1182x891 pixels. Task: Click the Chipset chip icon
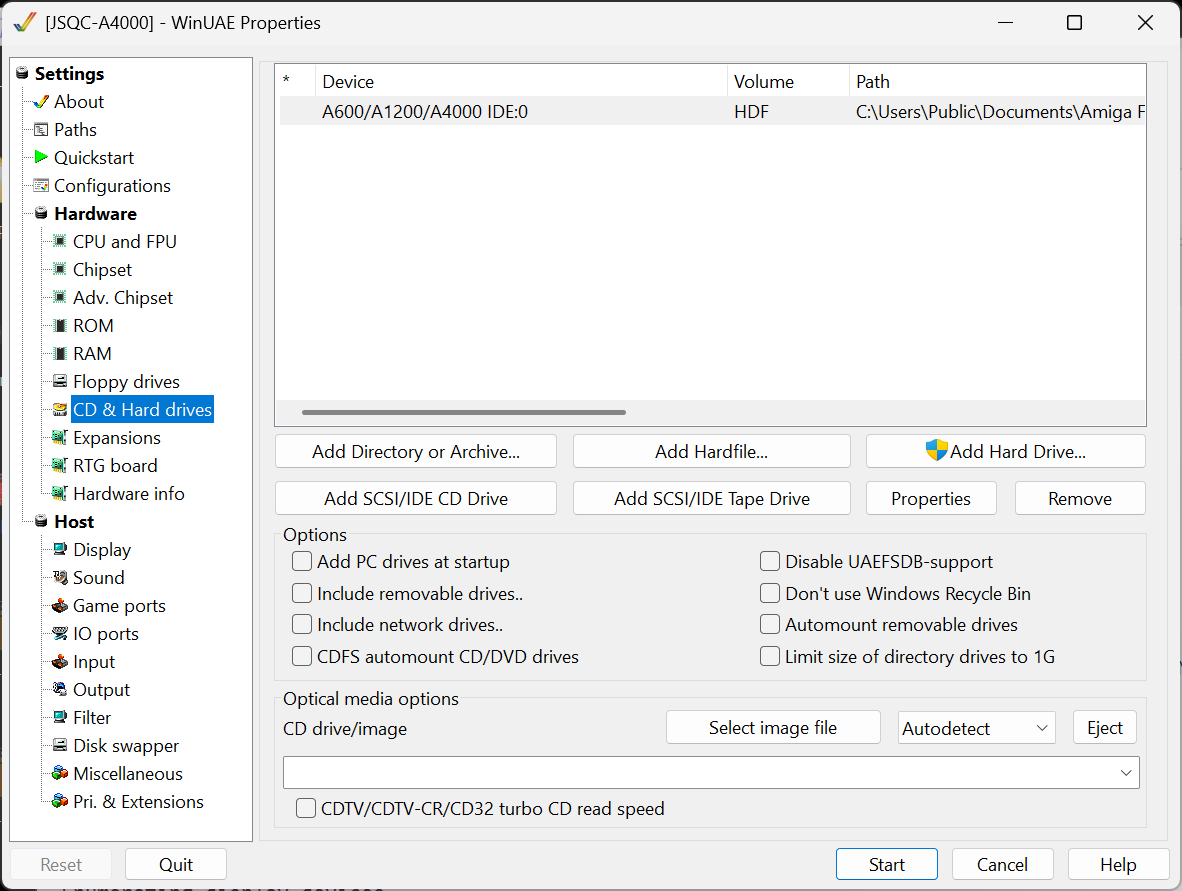(x=60, y=269)
